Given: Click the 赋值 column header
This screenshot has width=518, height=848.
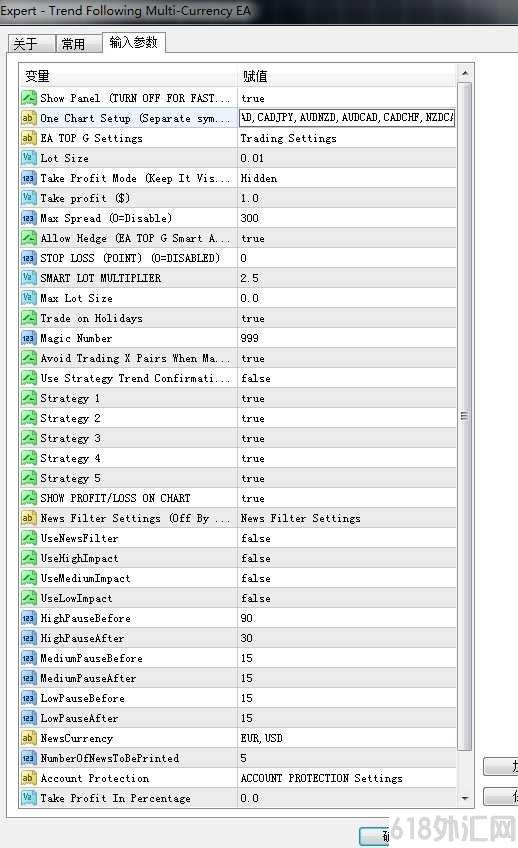Looking at the screenshot, I should (x=347, y=76).
